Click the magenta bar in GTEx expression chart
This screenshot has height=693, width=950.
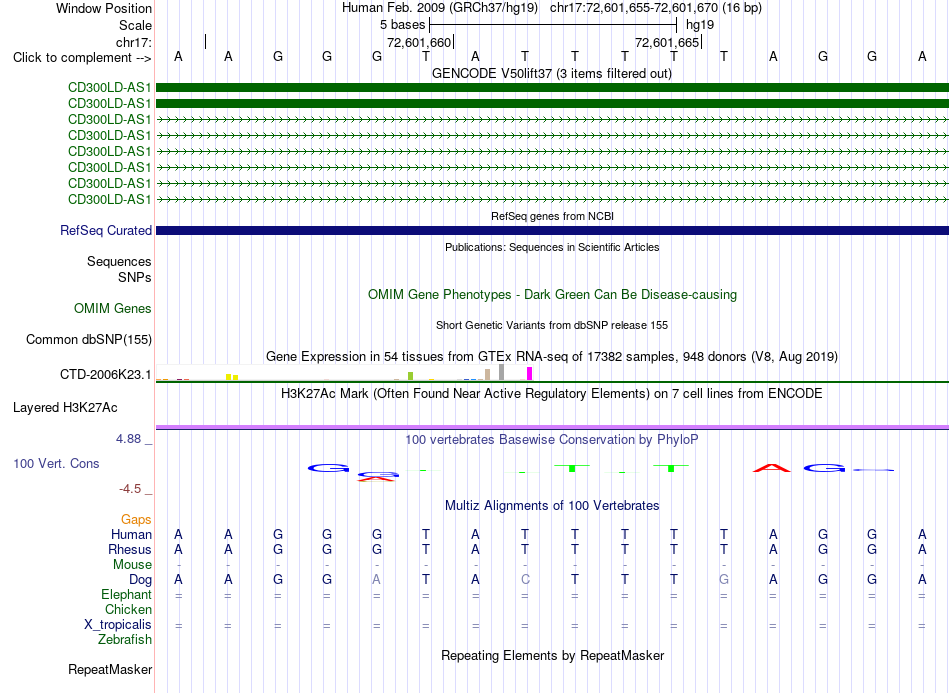530,374
